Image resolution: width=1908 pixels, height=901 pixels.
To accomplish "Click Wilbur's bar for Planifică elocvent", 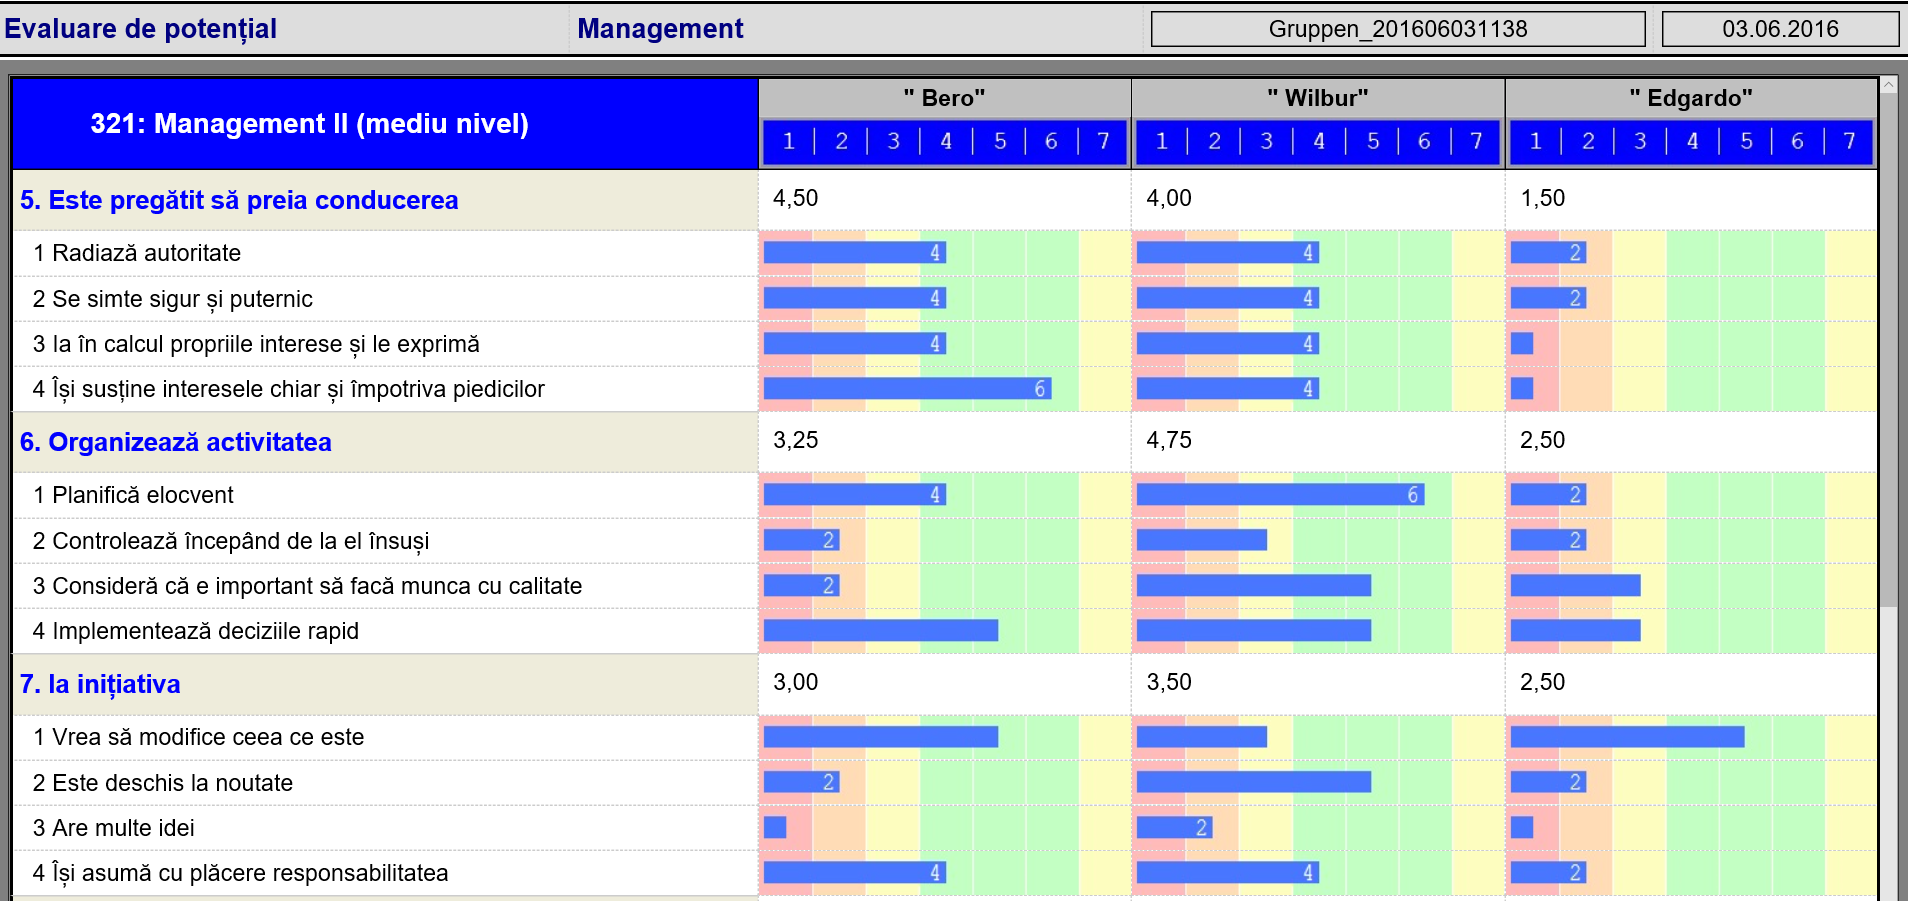I will (1279, 495).
